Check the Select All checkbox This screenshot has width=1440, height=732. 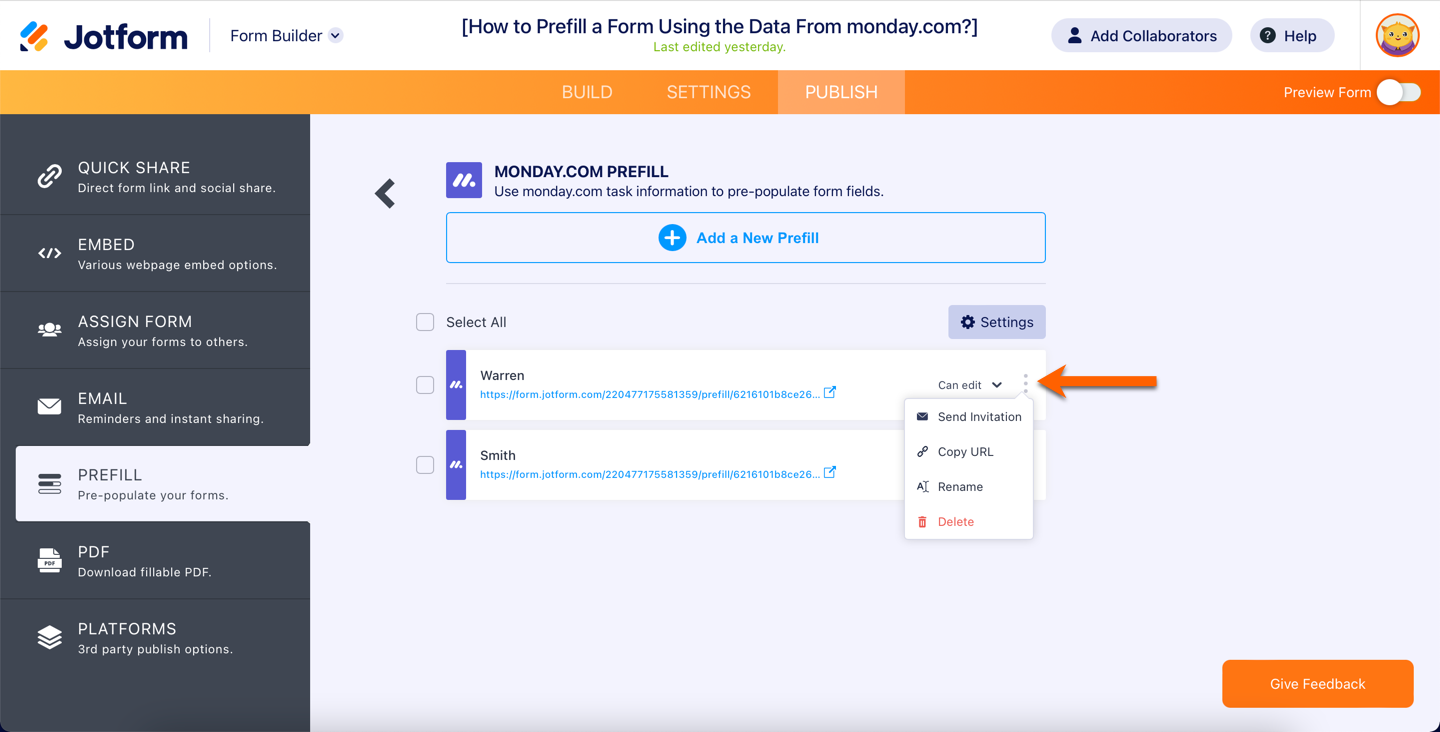pos(425,322)
